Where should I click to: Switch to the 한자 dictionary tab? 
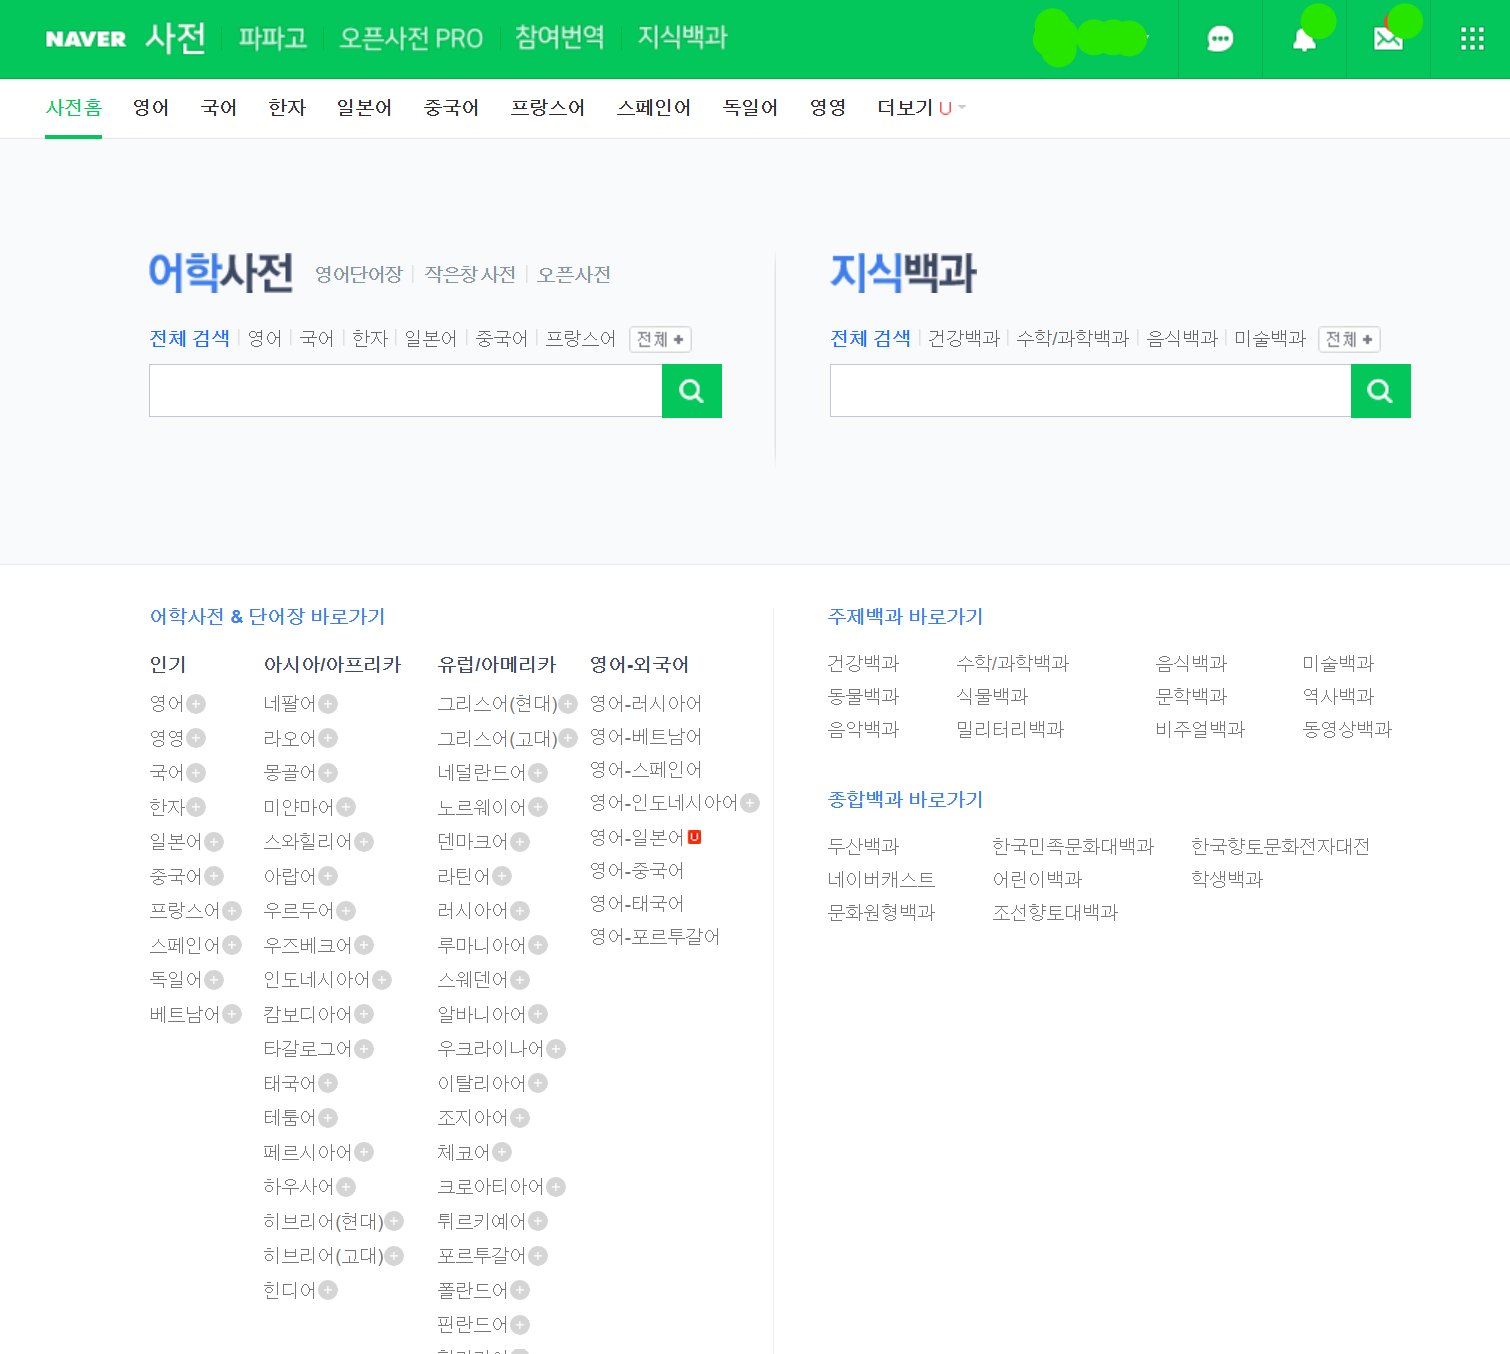click(287, 108)
